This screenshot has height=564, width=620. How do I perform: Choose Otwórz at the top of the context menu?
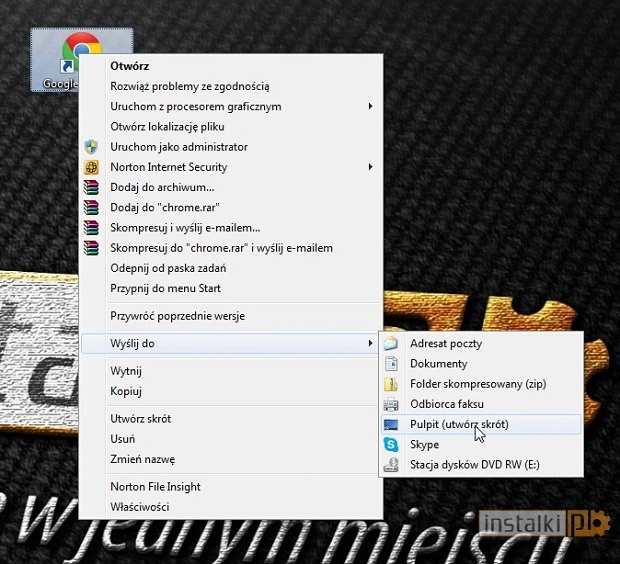click(130, 66)
